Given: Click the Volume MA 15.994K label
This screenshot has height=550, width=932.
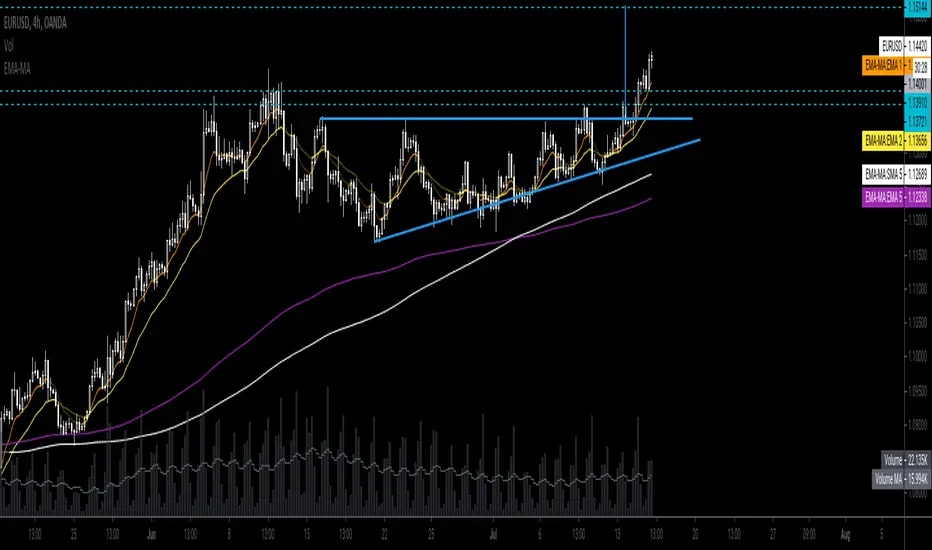Looking at the screenshot, I should tap(900, 479).
